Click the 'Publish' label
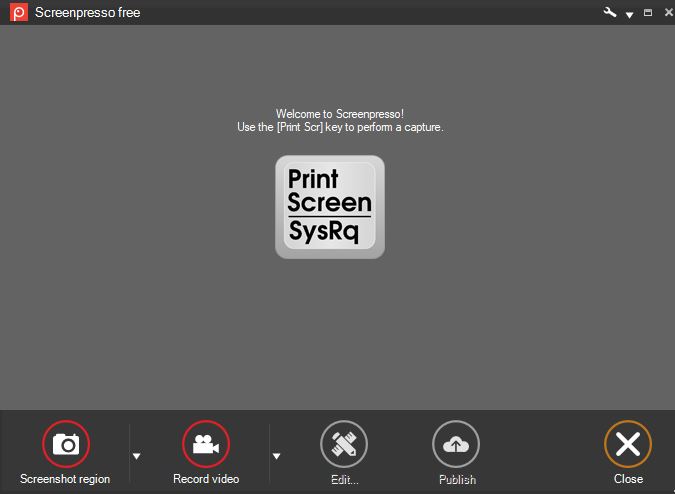Viewport: 675px width, 494px height. coord(457,479)
